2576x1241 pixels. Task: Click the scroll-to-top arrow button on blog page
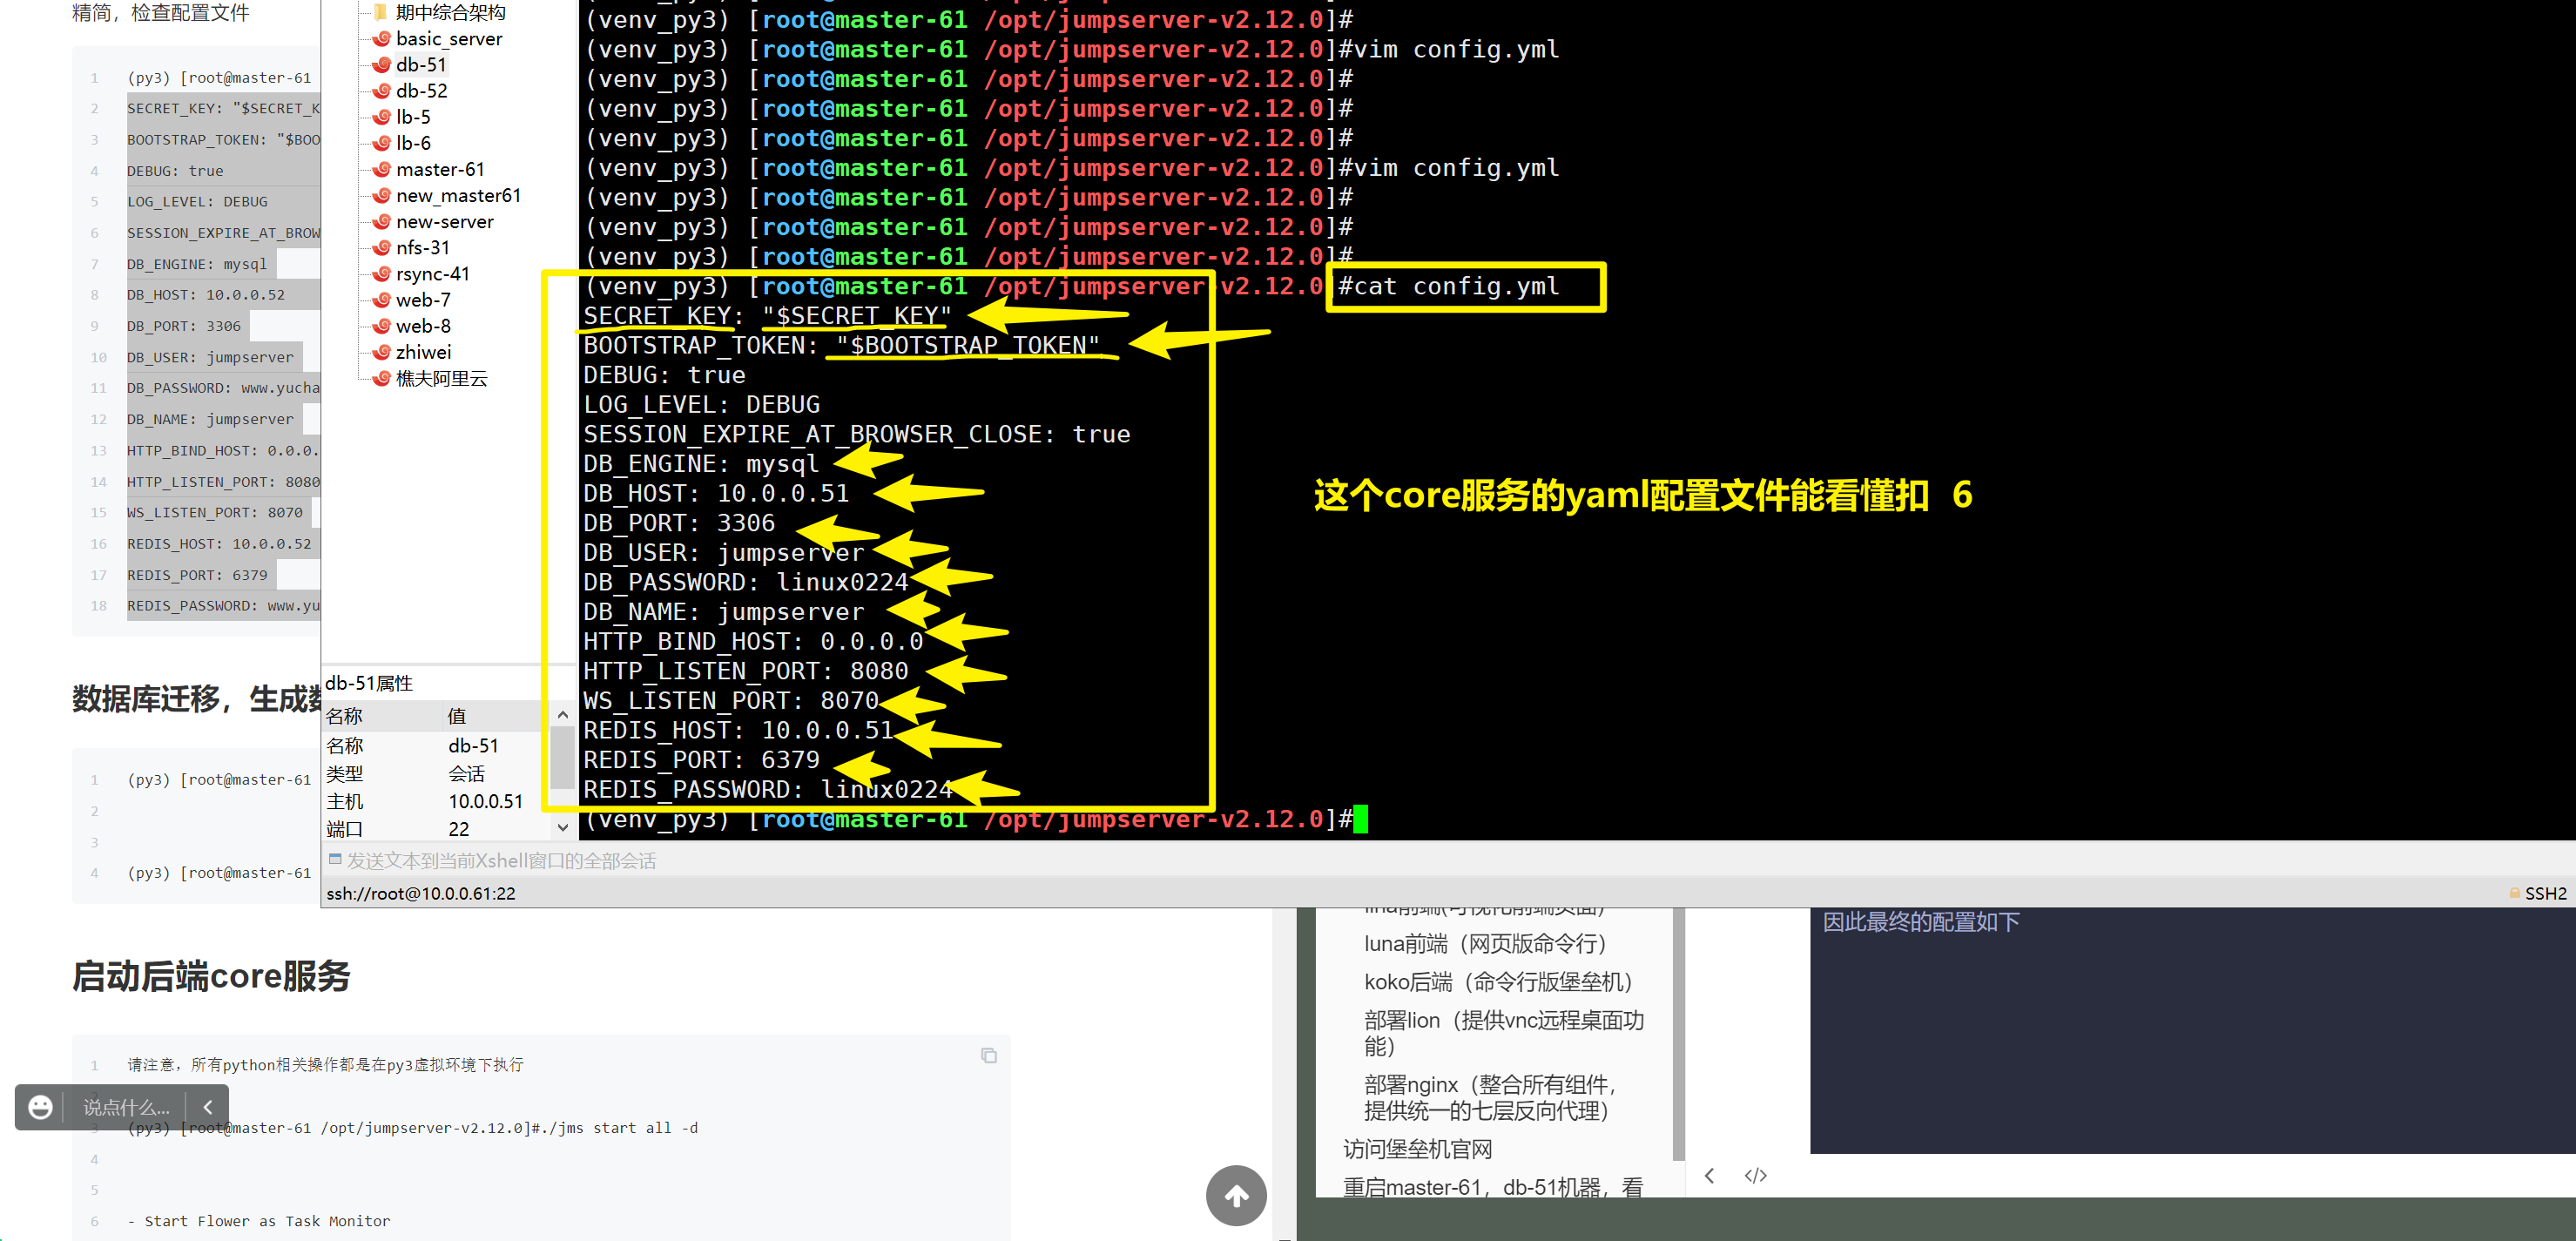click(1236, 1195)
